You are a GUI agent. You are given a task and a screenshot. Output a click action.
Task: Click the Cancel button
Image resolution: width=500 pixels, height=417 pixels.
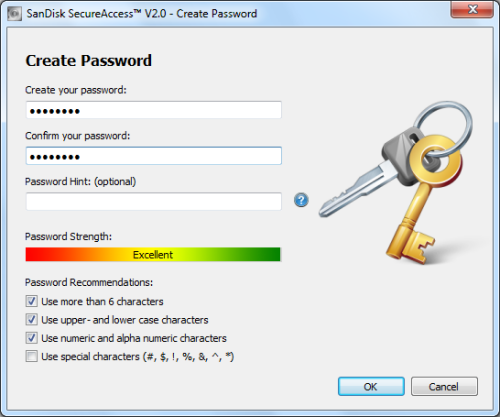pyautogui.click(x=444, y=387)
